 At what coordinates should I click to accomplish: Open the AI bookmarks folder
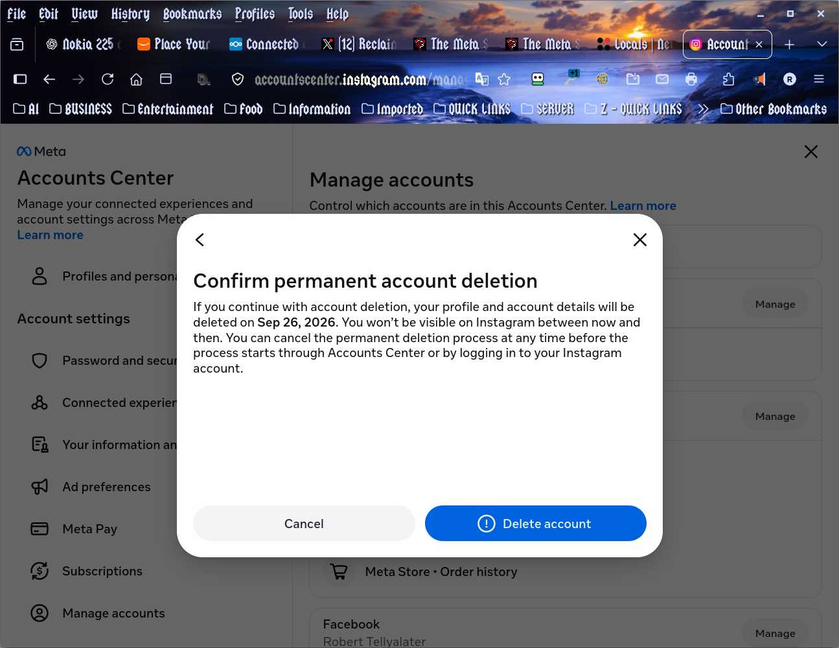coord(26,109)
